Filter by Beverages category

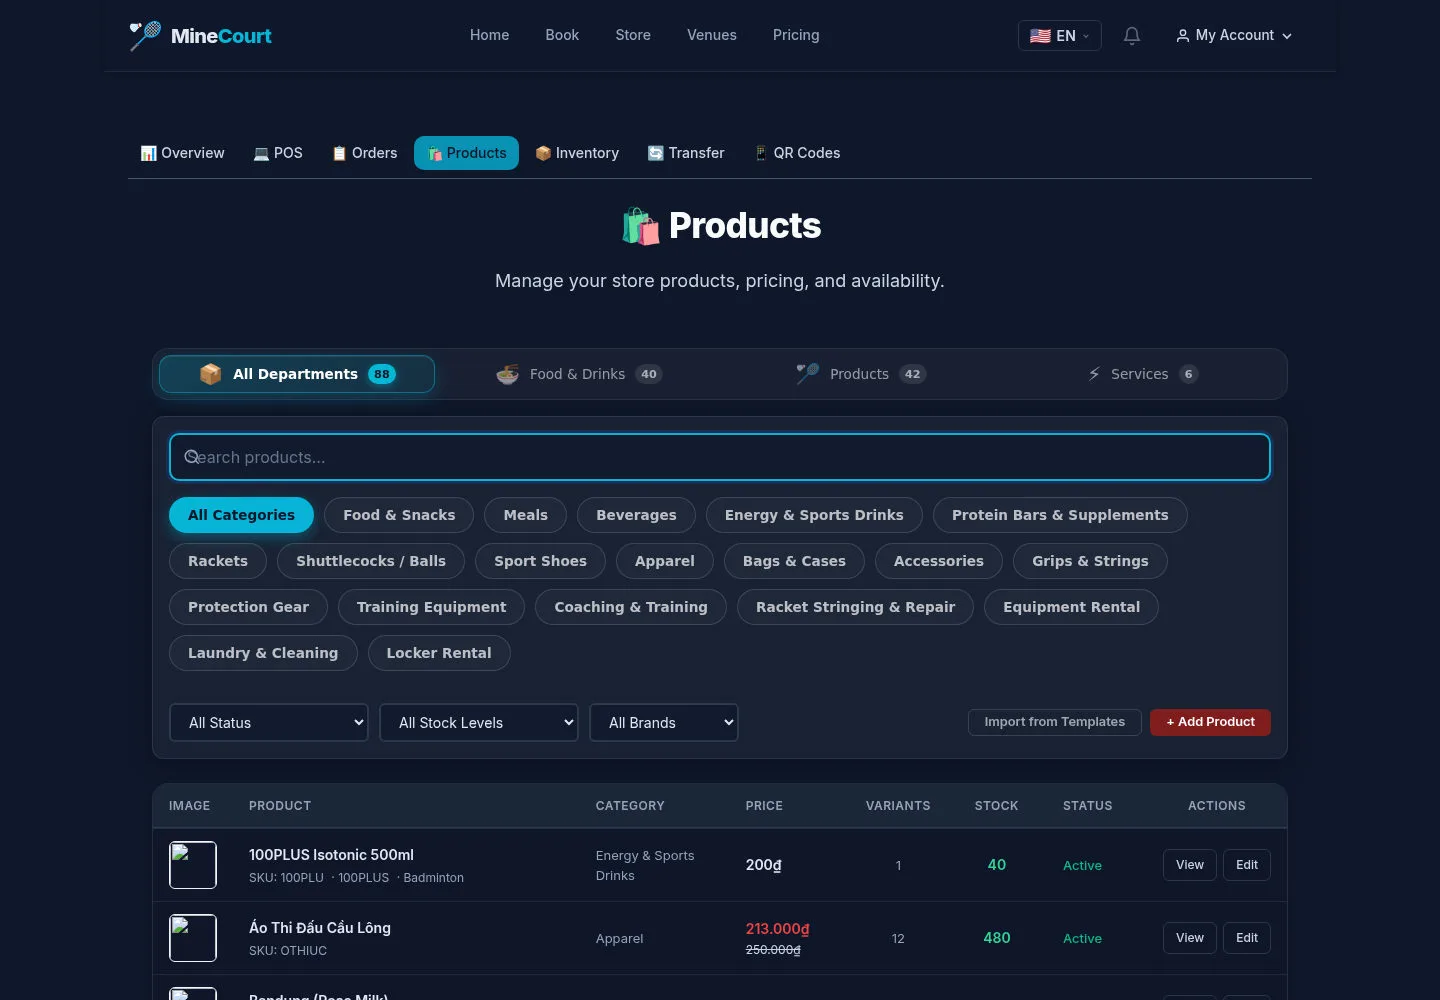[x=636, y=515]
